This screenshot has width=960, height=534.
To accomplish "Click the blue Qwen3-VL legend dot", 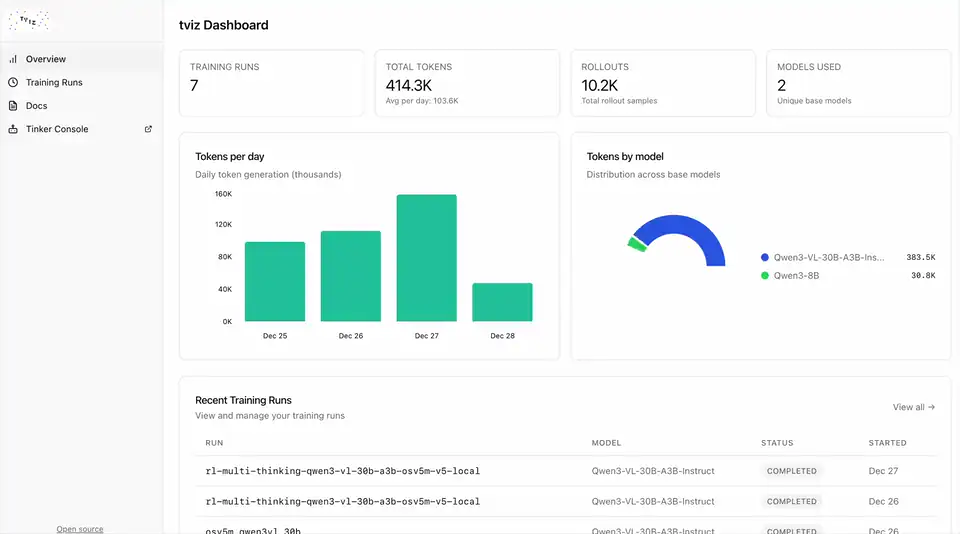I will click(765, 258).
